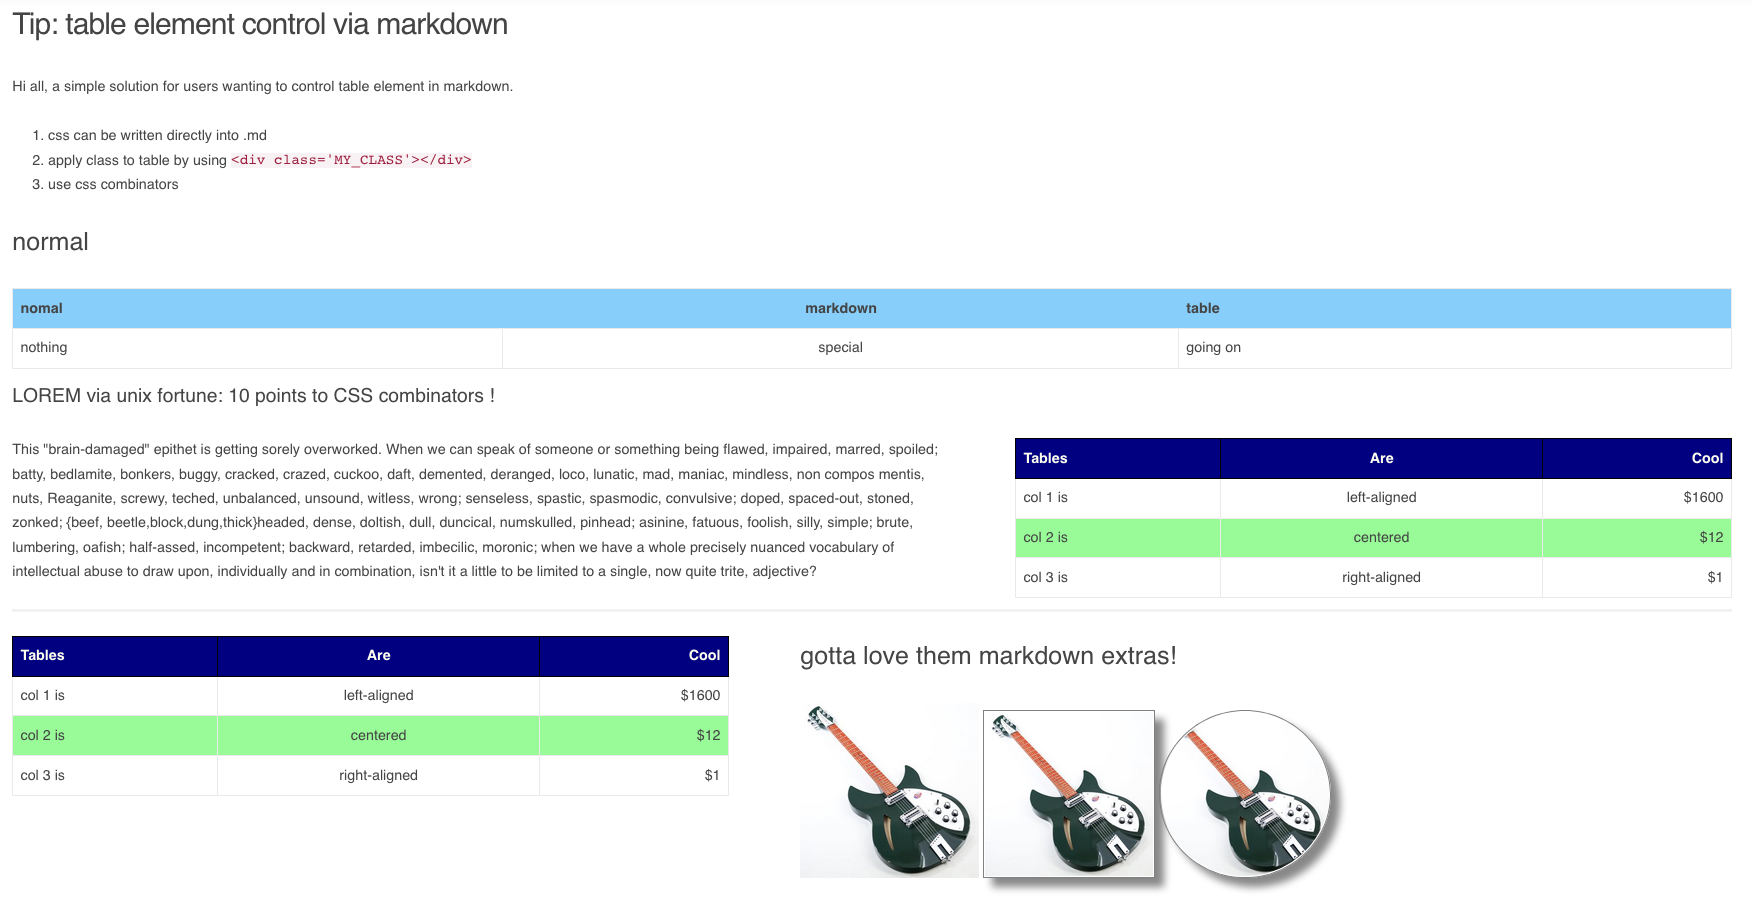
Task: Click 'Cool' header in the bottom-left table
Action: [633, 656]
